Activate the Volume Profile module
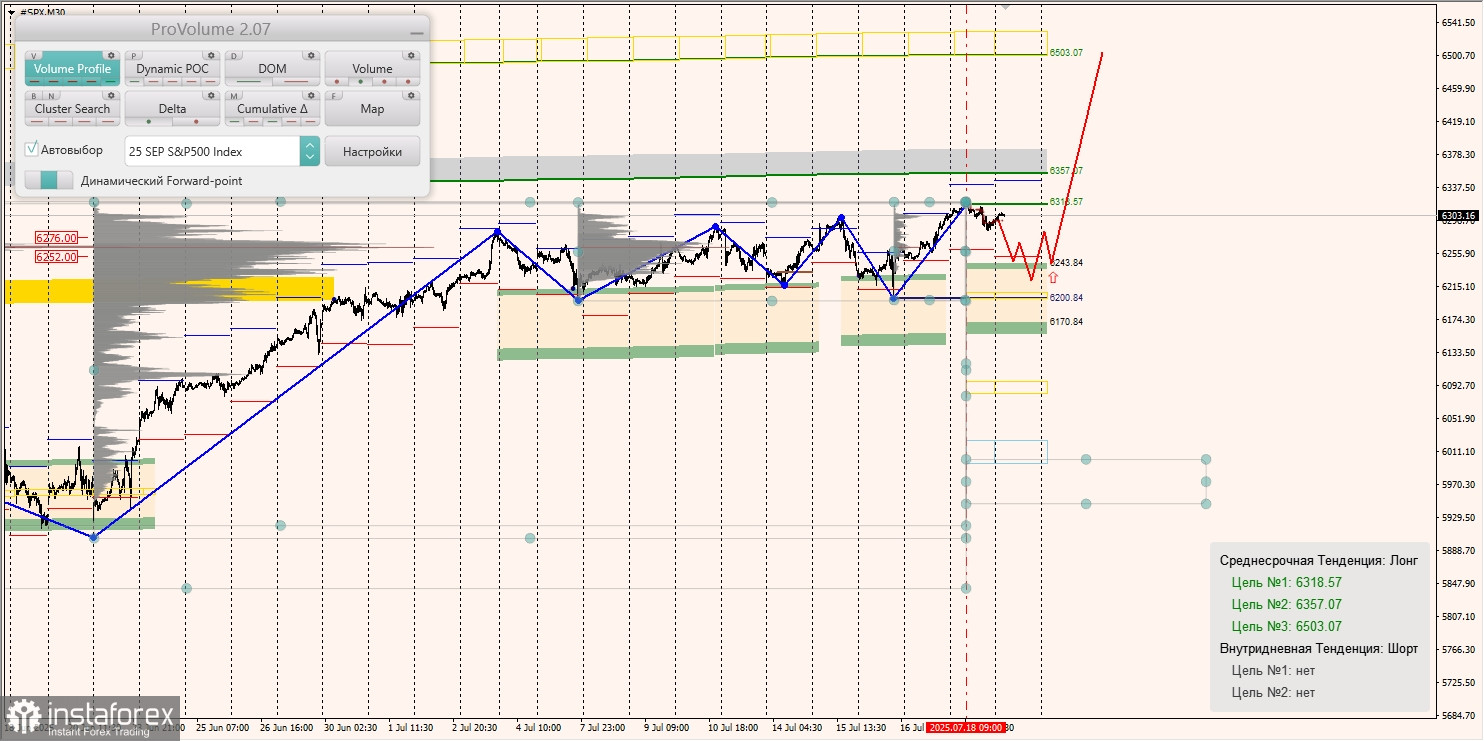The image size is (1484, 741). pyautogui.click(x=72, y=69)
